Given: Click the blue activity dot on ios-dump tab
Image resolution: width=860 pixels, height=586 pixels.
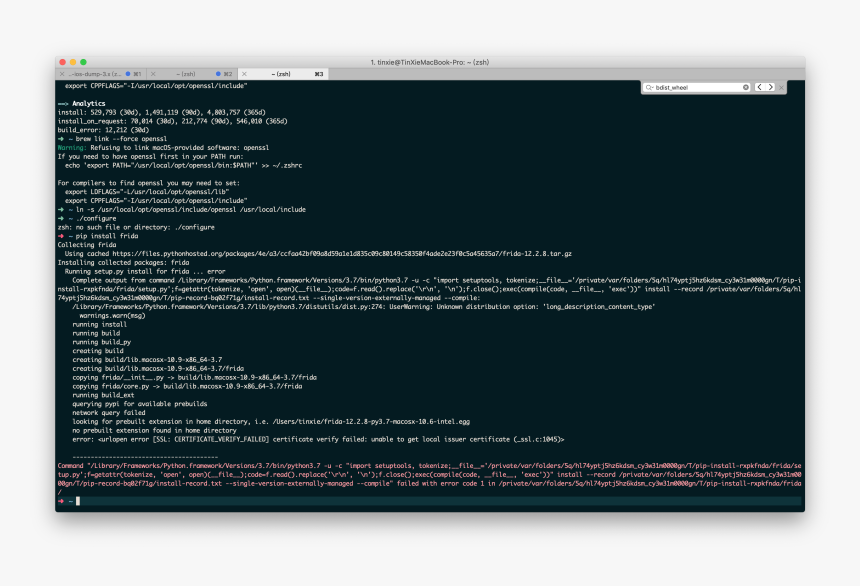Looking at the screenshot, I should click(x=128, y=74).
